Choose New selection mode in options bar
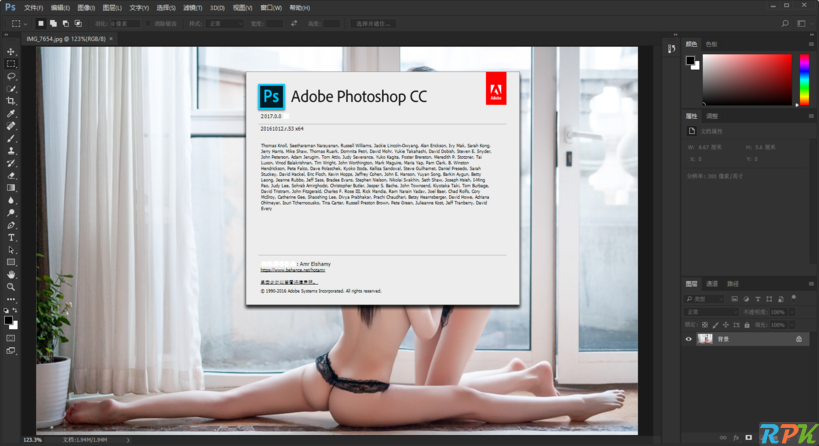Viewport: 819px width, 446px height. click(x=41, y=24)
